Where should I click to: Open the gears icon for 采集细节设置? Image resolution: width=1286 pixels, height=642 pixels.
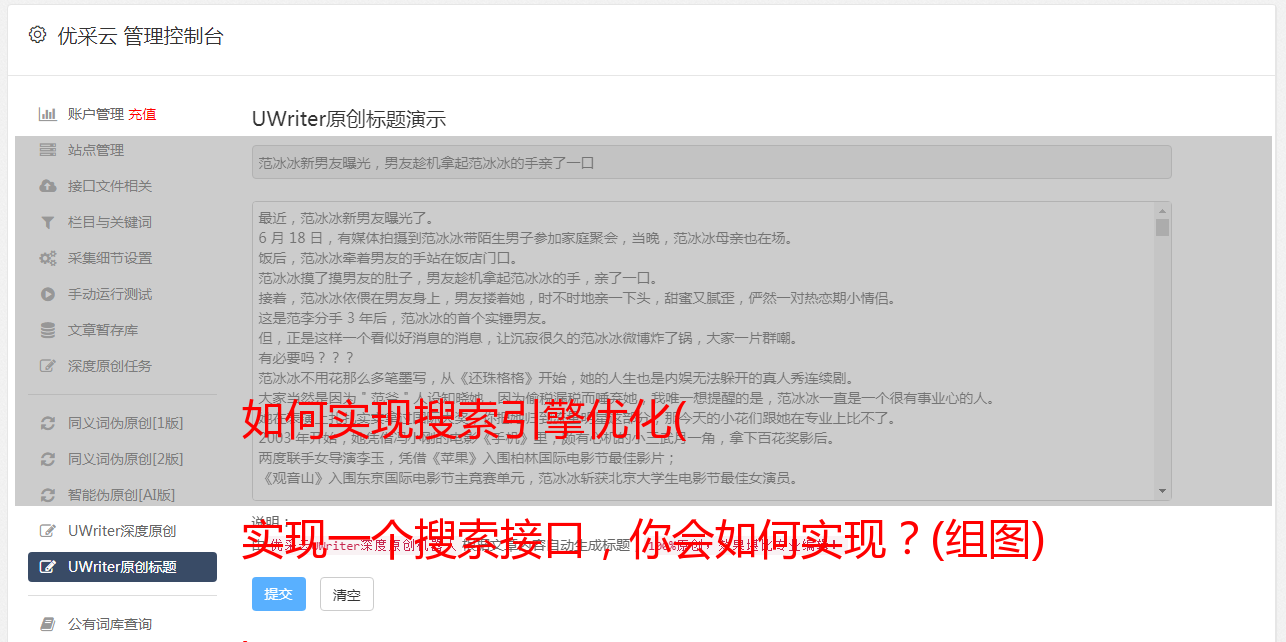[47, 258]
